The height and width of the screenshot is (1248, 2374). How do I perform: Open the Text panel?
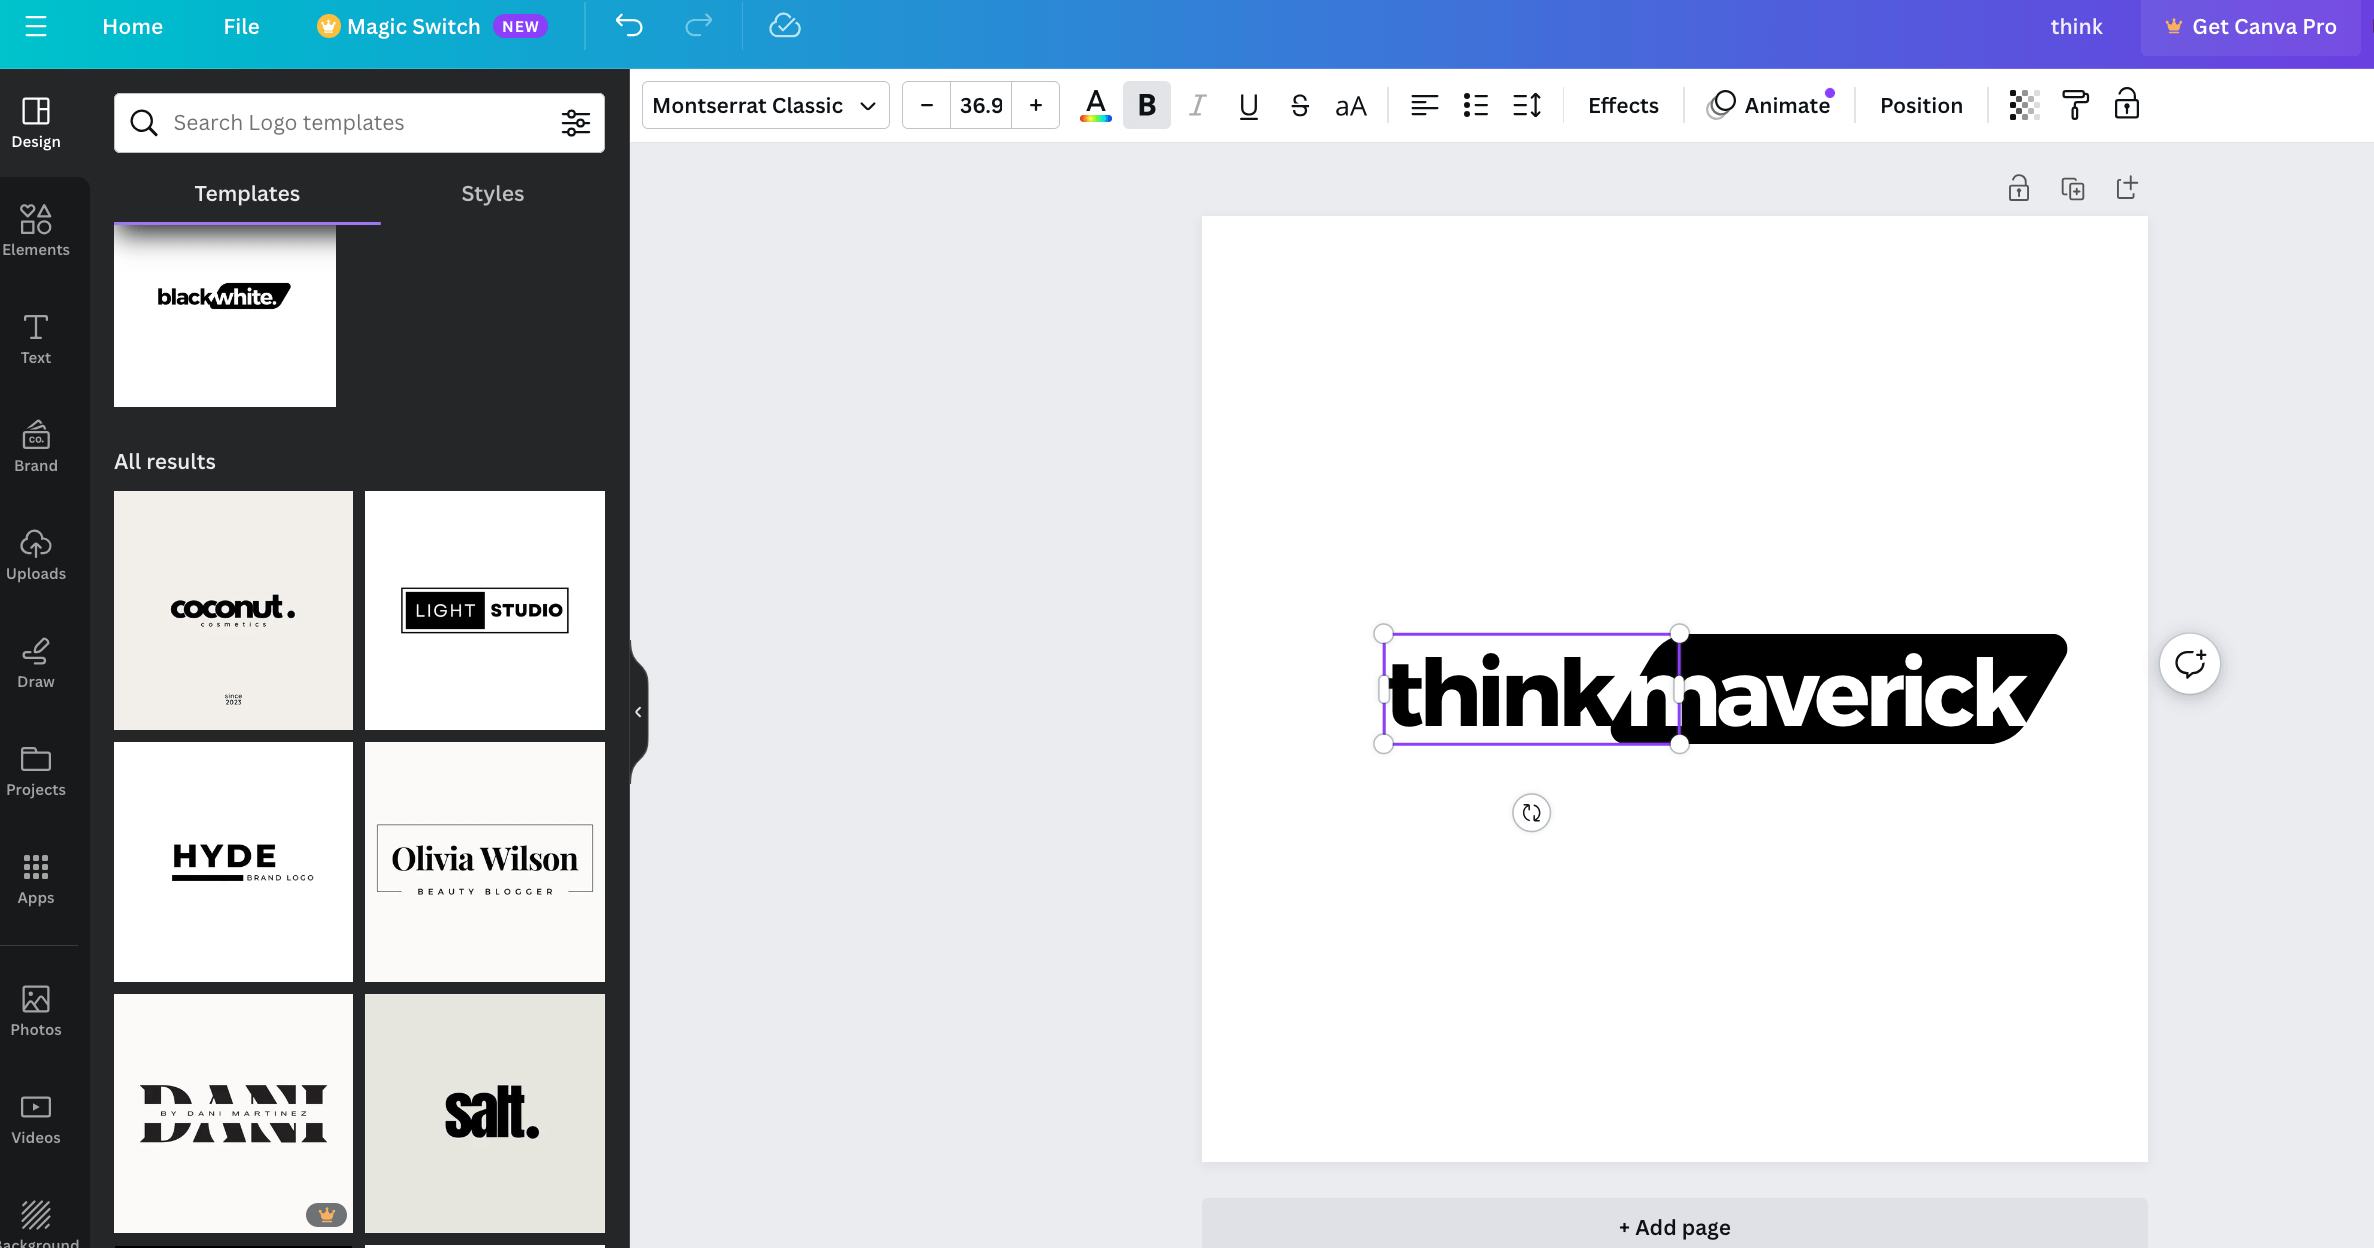(x=36, y=338)
